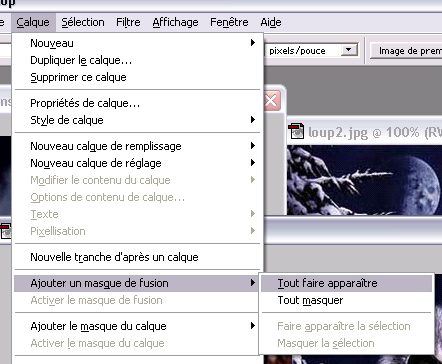
Task: Choose Supprimer ce calque
Action: click(x=137, y=77)
